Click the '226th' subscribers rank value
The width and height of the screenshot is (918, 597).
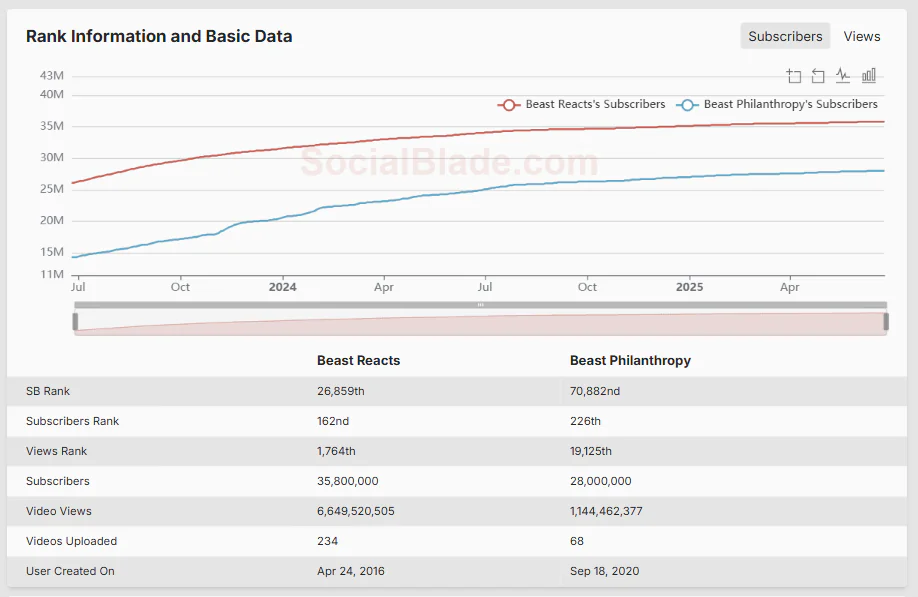[x=585, y=421]
